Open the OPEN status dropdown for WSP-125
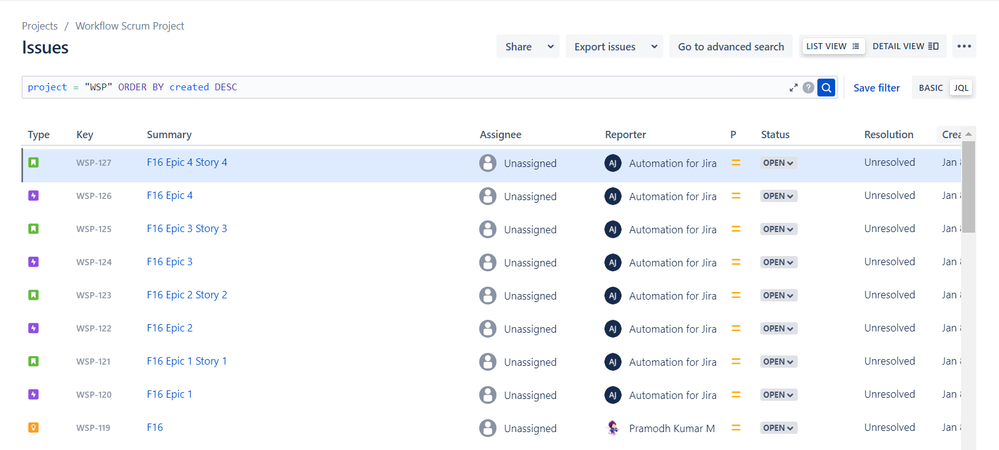The image size is (999, 450). coord(779,229)
